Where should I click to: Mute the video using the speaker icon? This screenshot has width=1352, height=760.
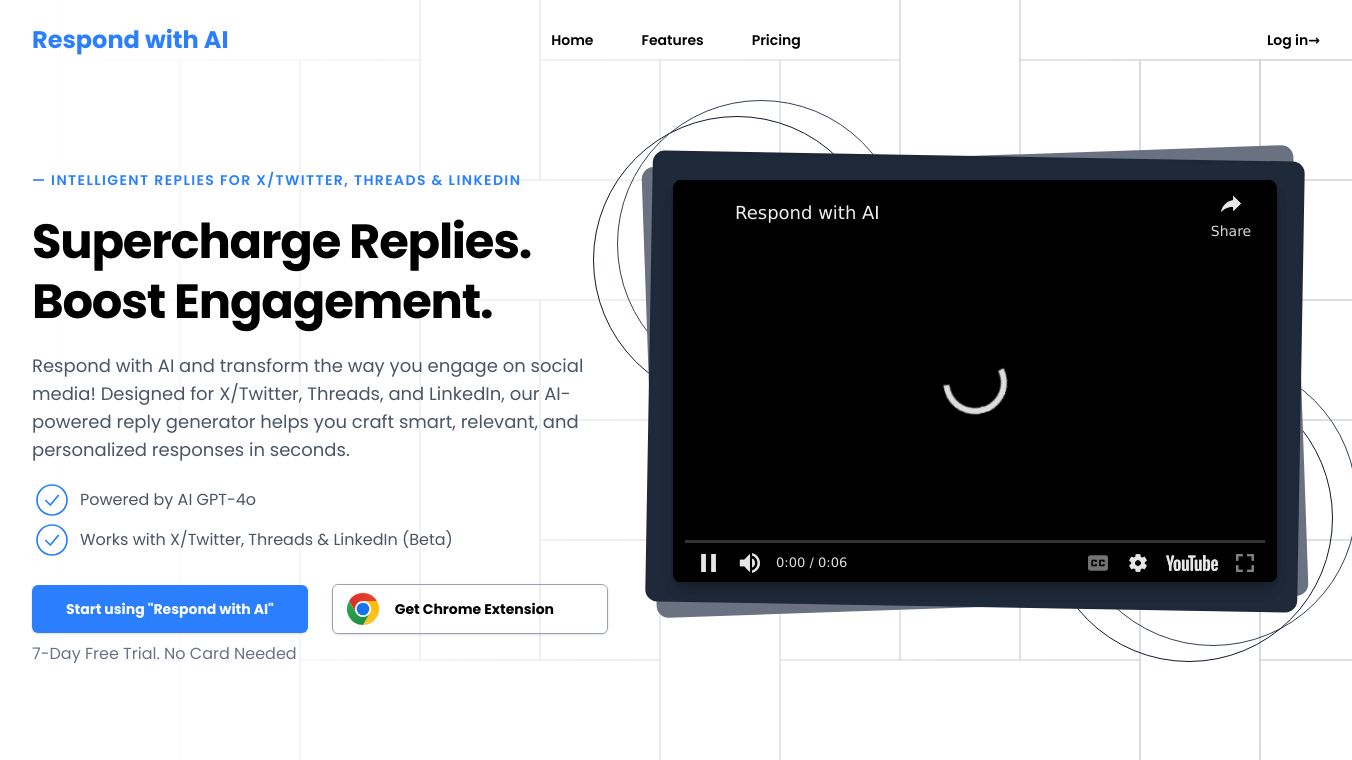(x=749, y=563)
